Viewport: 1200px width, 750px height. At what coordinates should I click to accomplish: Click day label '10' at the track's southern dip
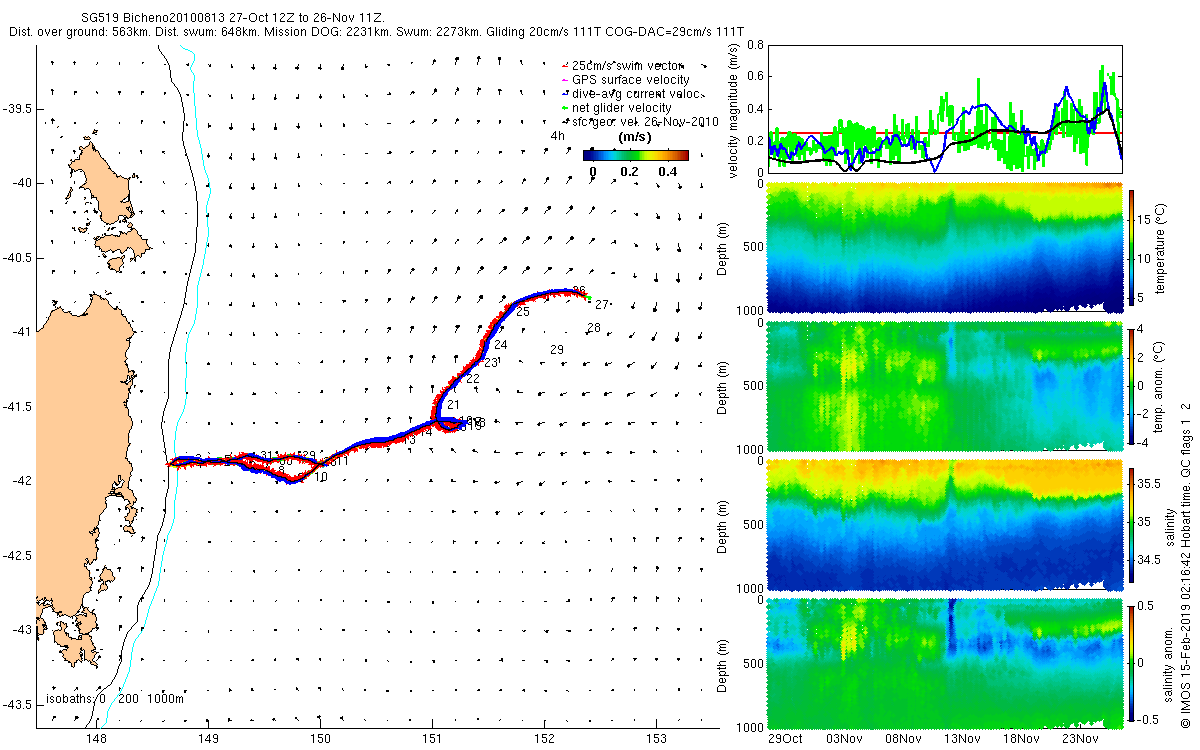321,478
